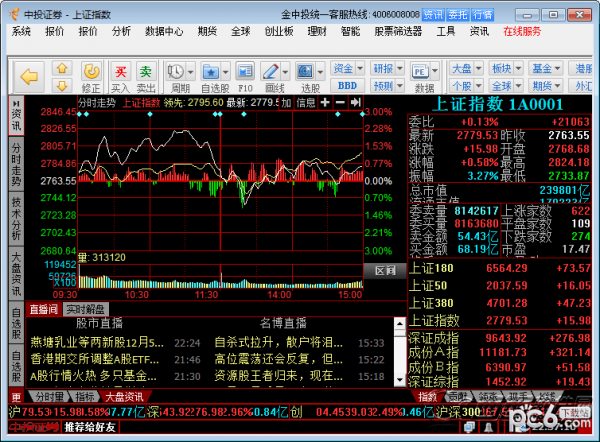
Task: Open the 选股 stock screener icon
Action: [x=305, y=71]
